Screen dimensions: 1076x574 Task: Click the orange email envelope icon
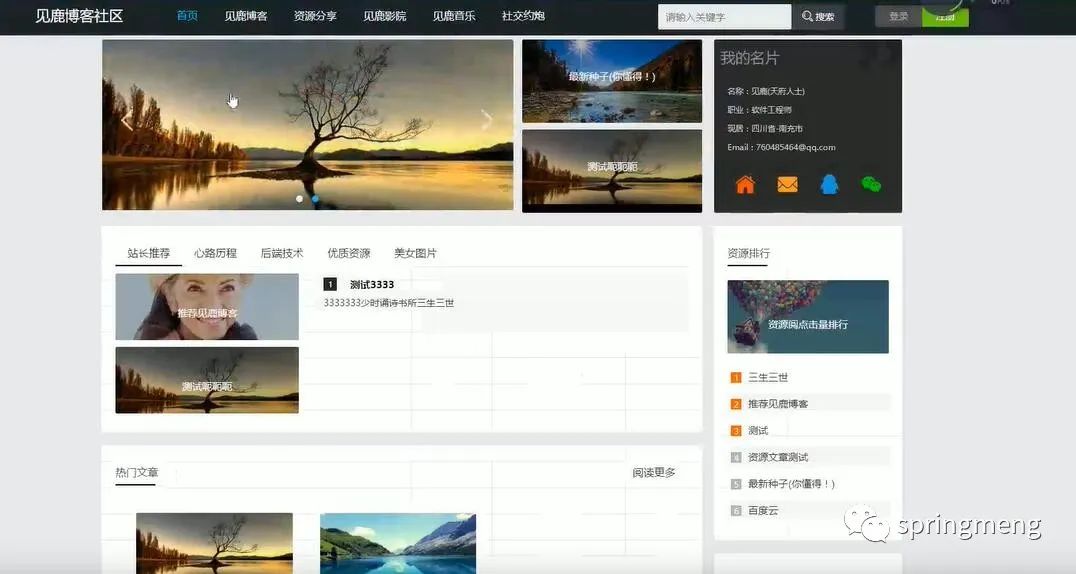click(x=787, y=185)
